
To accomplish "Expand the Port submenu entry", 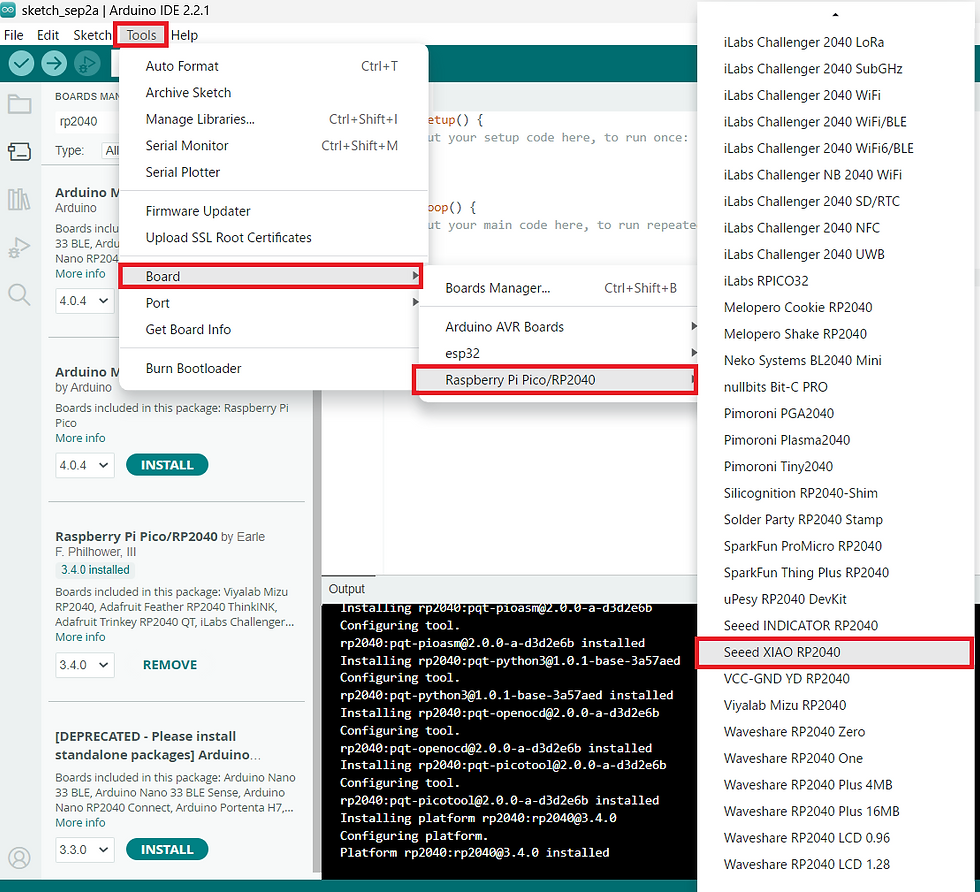I will (271, 303).
